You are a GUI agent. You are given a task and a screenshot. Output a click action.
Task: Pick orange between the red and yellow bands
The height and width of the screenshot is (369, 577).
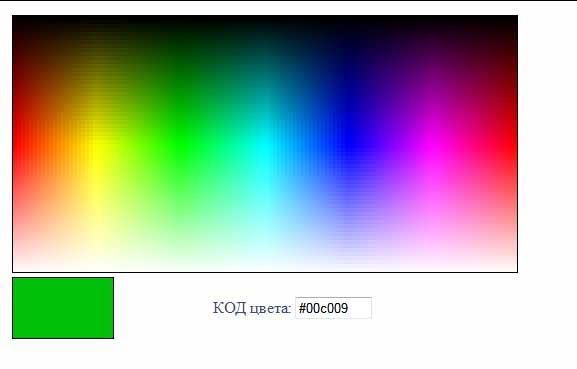(55, 147)
